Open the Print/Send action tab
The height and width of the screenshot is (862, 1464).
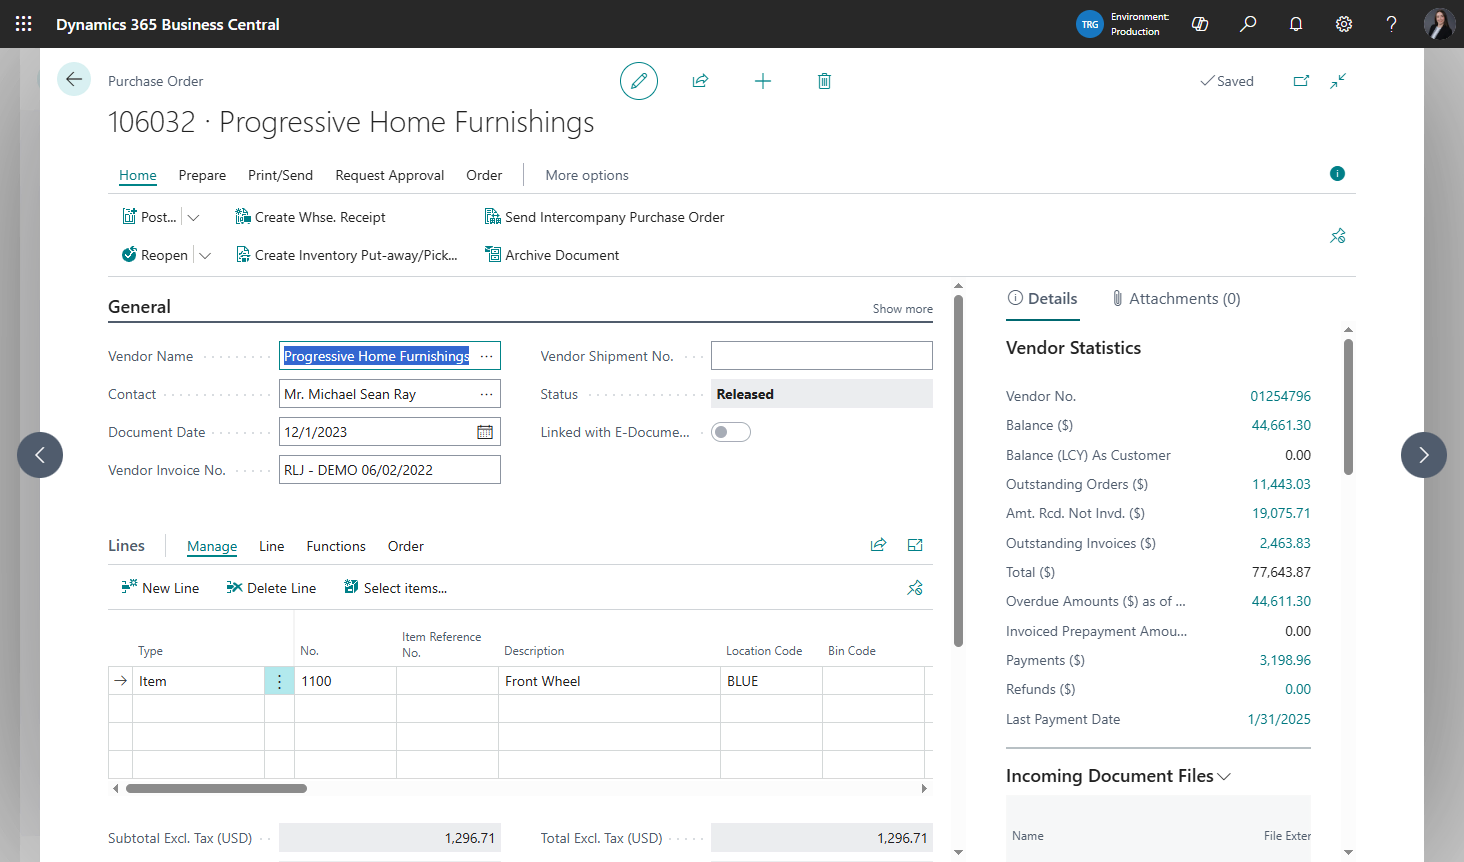point(280,175)
